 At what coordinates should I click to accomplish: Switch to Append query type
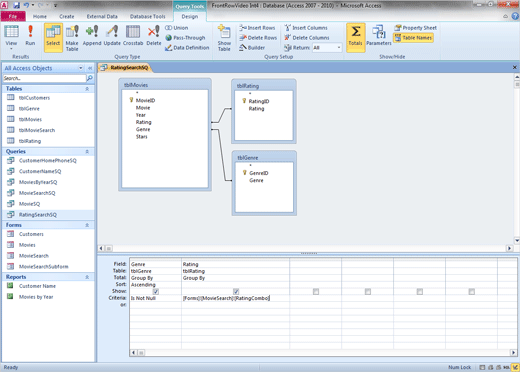pyautogui.click(x=92, y=36)
